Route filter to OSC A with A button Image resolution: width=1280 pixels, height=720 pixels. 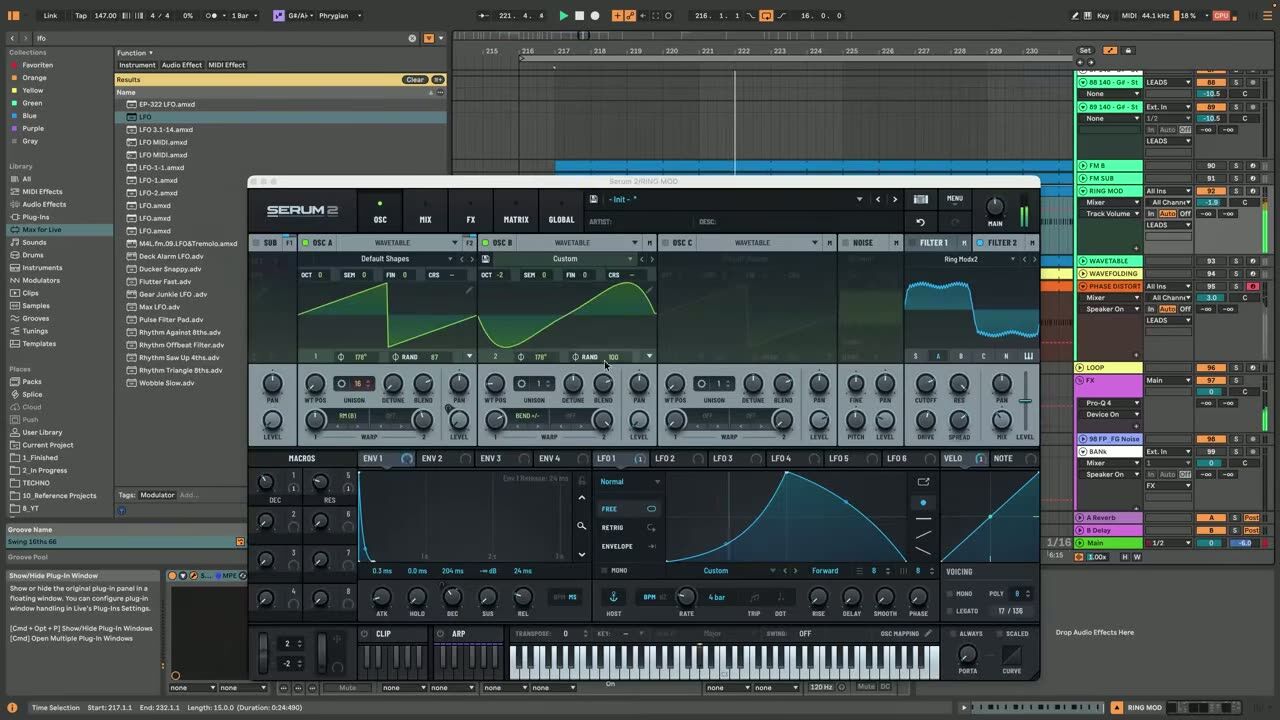click(x=938, y=356)
